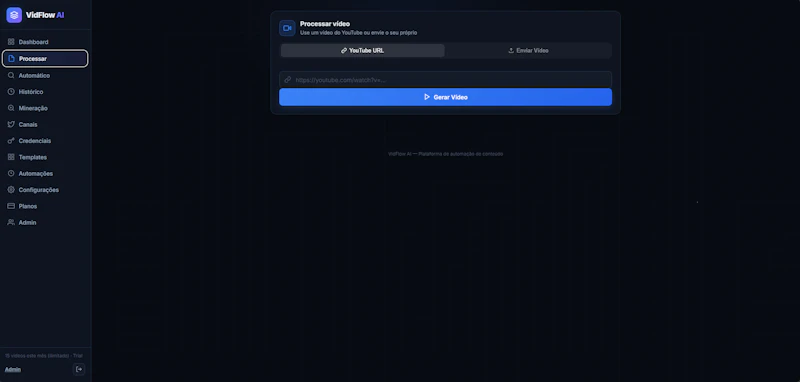
Task: Open Credenciais in sidebar
Action: coord(45,141)
